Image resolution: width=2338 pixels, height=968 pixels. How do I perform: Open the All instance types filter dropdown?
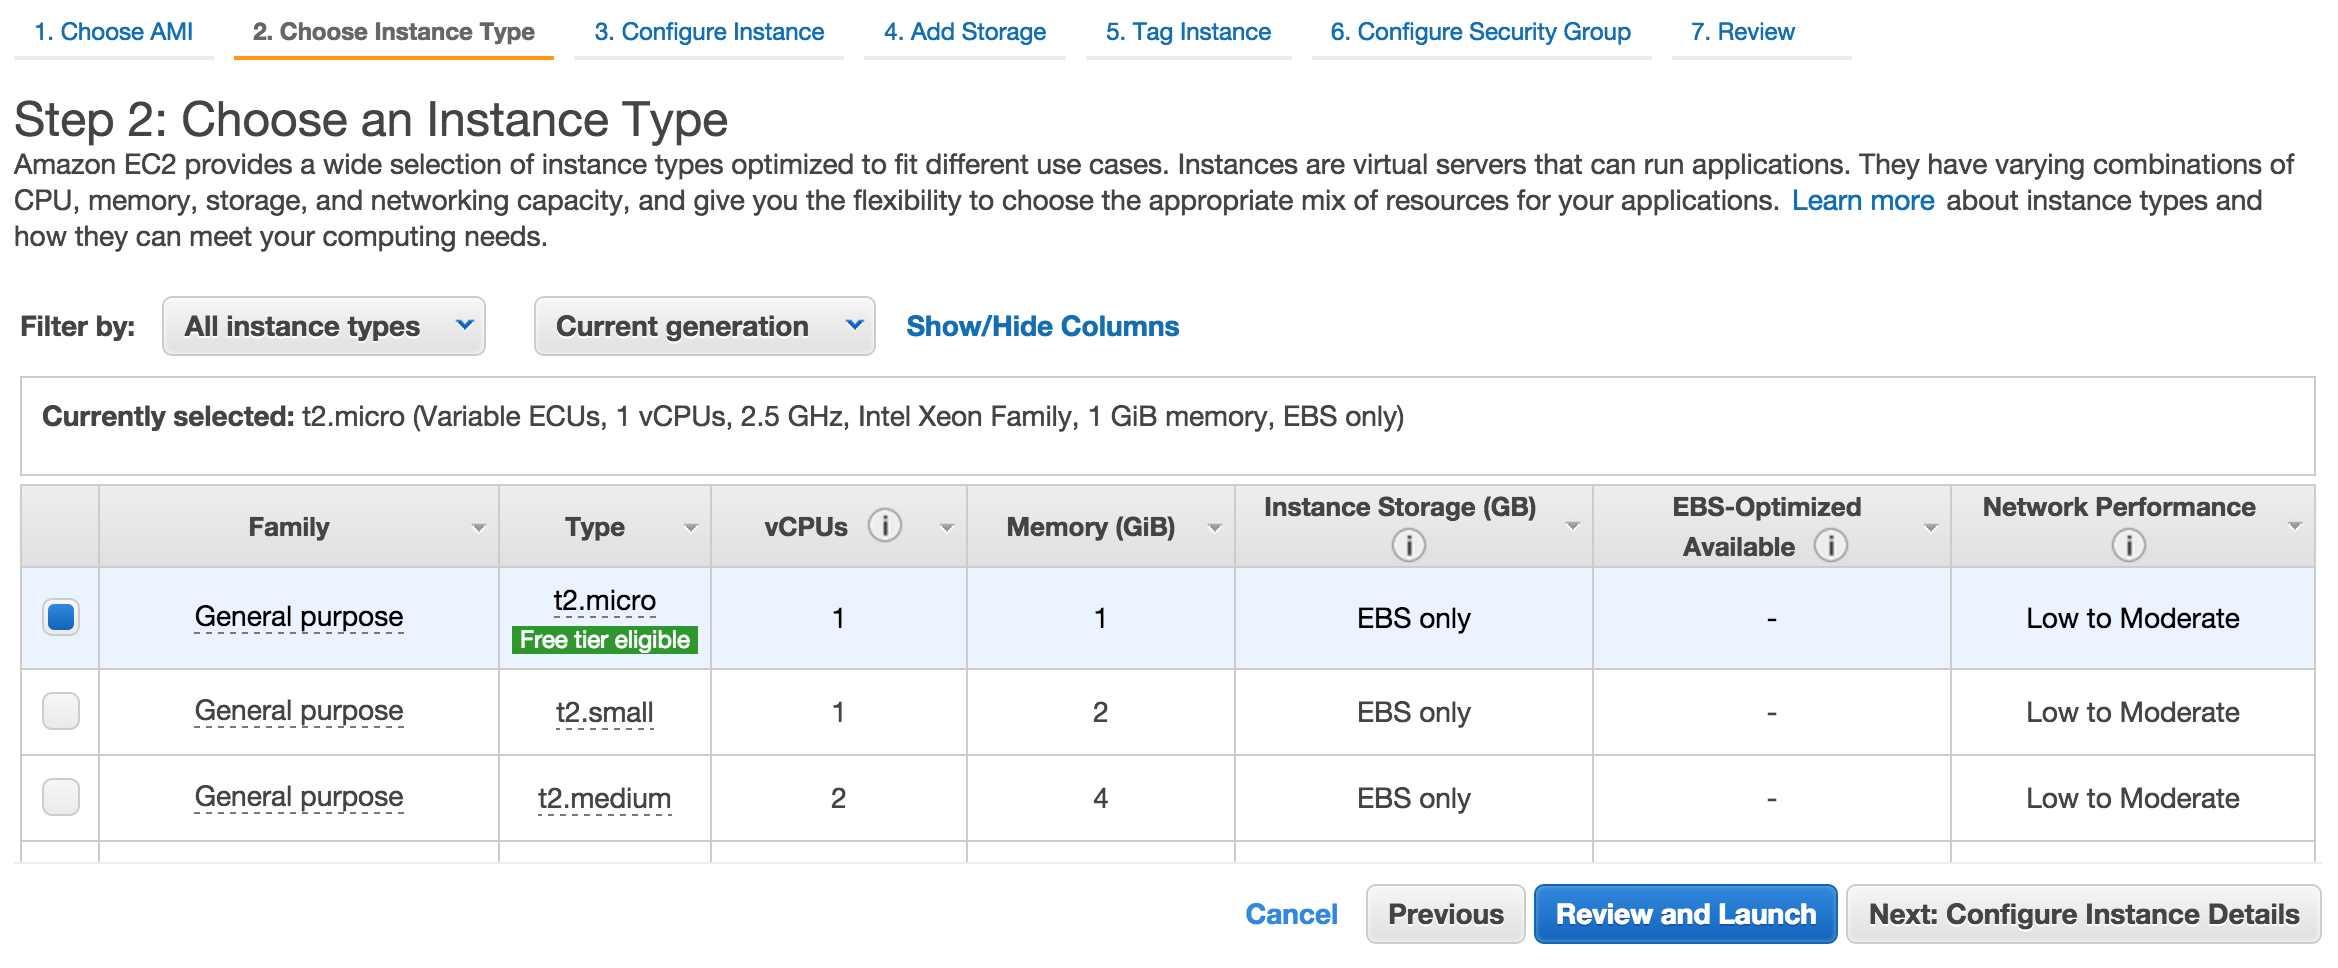pyautogui.click(x=323, y=326)
